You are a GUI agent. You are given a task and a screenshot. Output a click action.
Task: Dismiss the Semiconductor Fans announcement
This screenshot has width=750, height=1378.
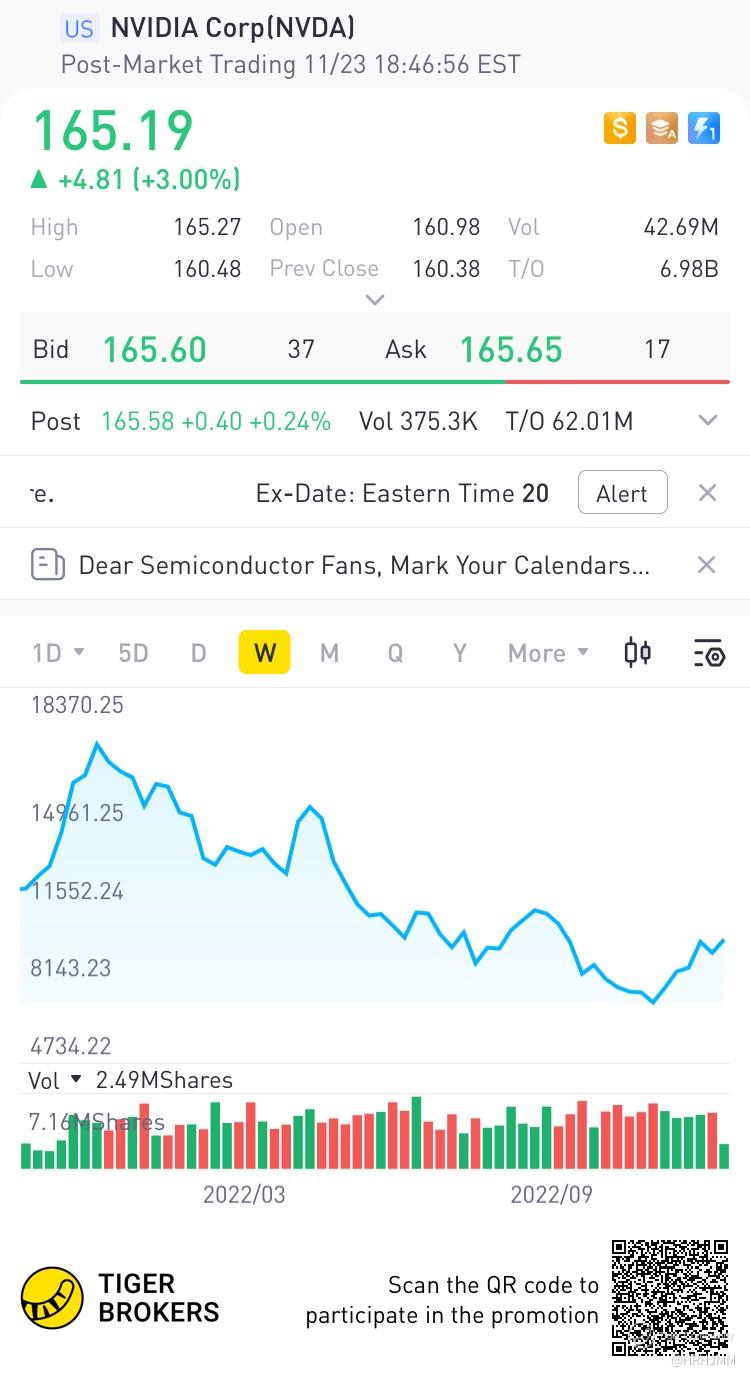pyautogui.click(x=707, y=565)
